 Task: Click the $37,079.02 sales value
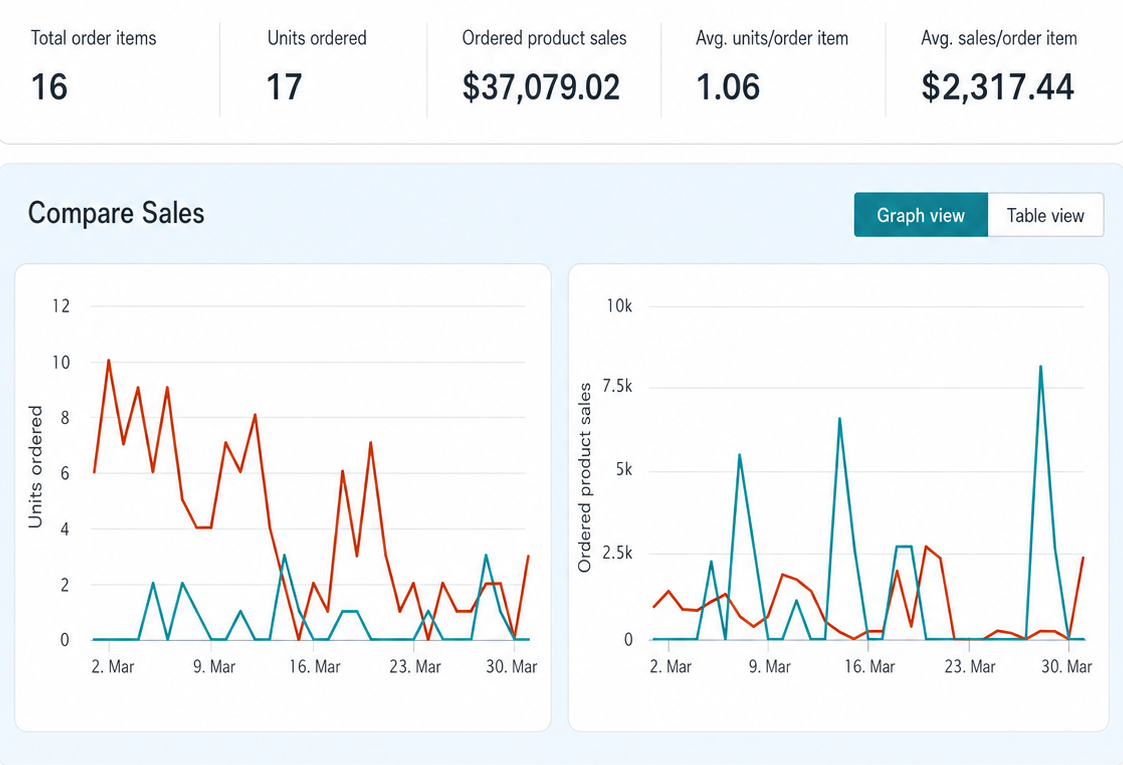click(541, 87)
